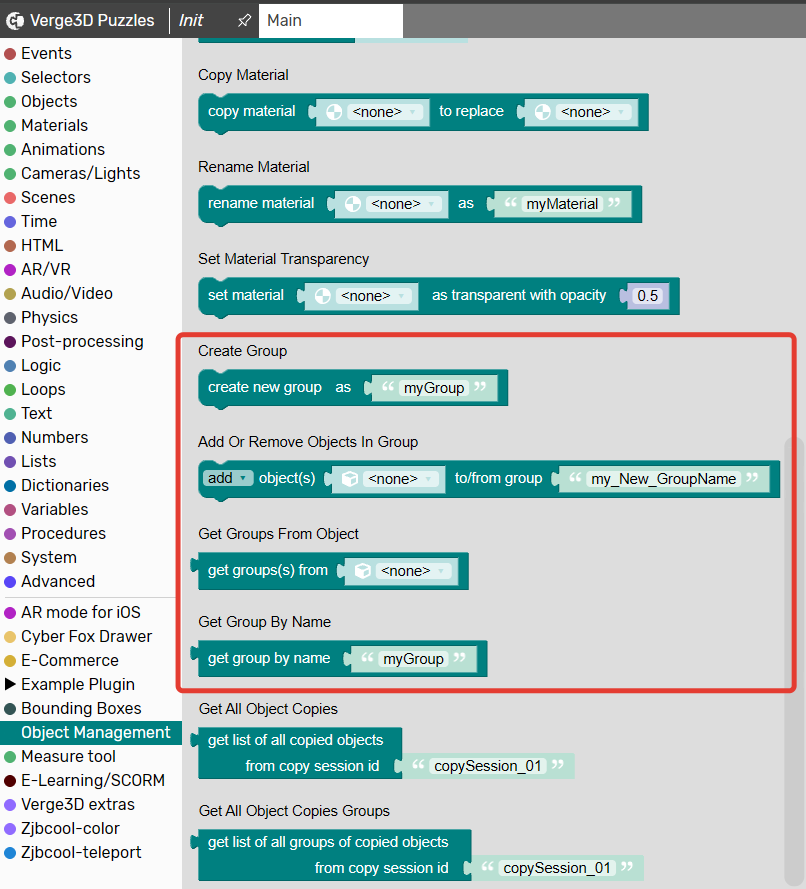Click the cube icon in add object(s) block
Image resolution: width=806 pixels, height=889 pixels.
[x=351, y=479]
